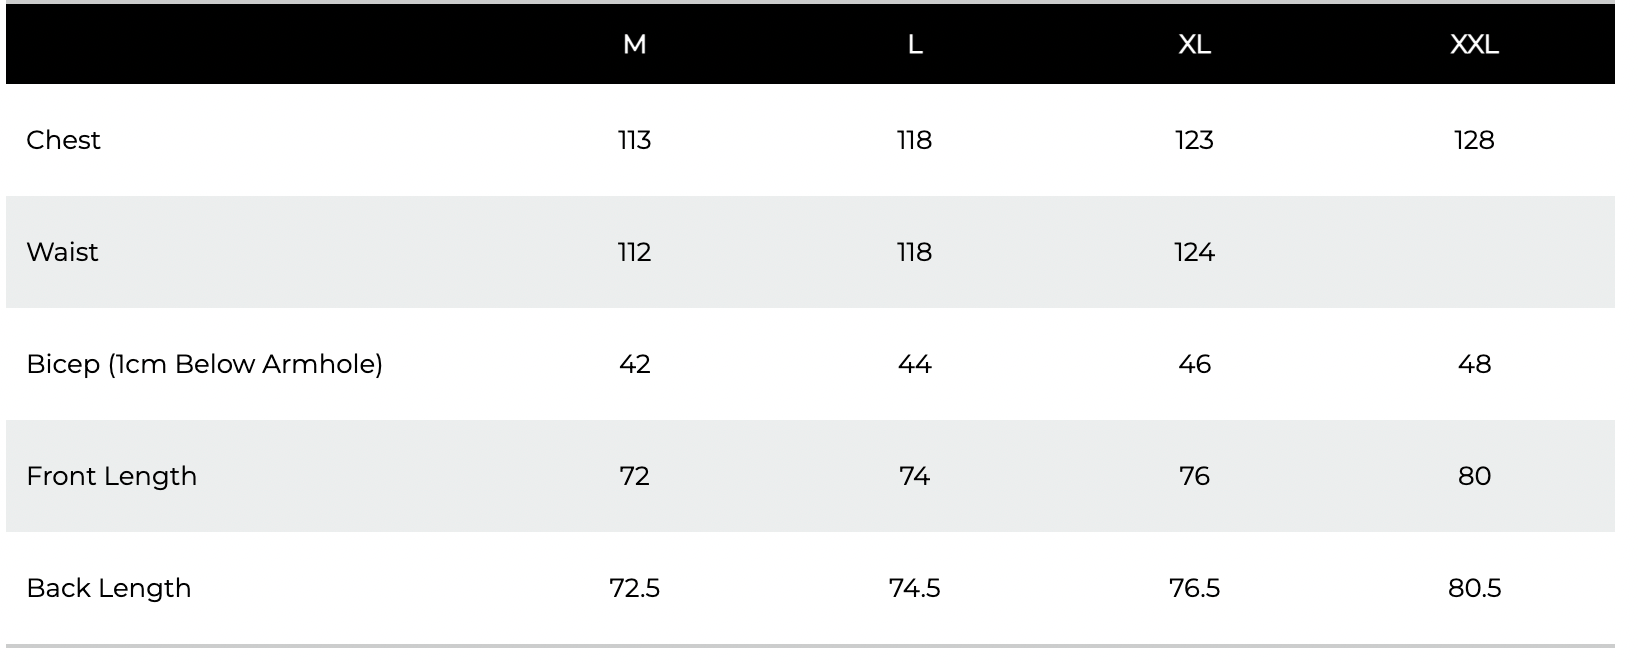
Task: Click Front Length value 76 for XL
Action: (1195, 476)
